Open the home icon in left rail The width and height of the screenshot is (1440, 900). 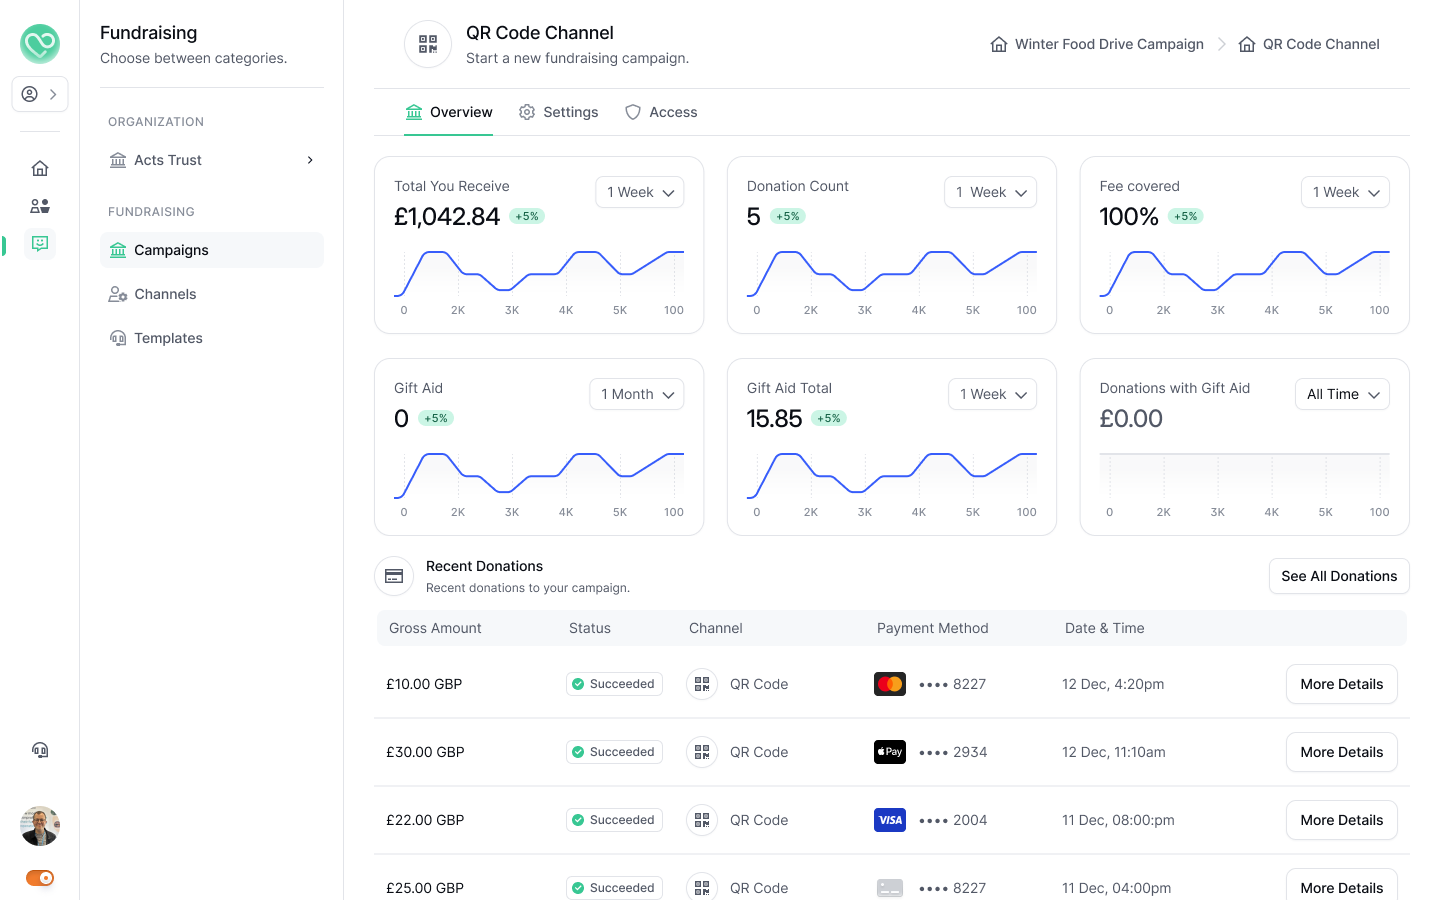40,168
